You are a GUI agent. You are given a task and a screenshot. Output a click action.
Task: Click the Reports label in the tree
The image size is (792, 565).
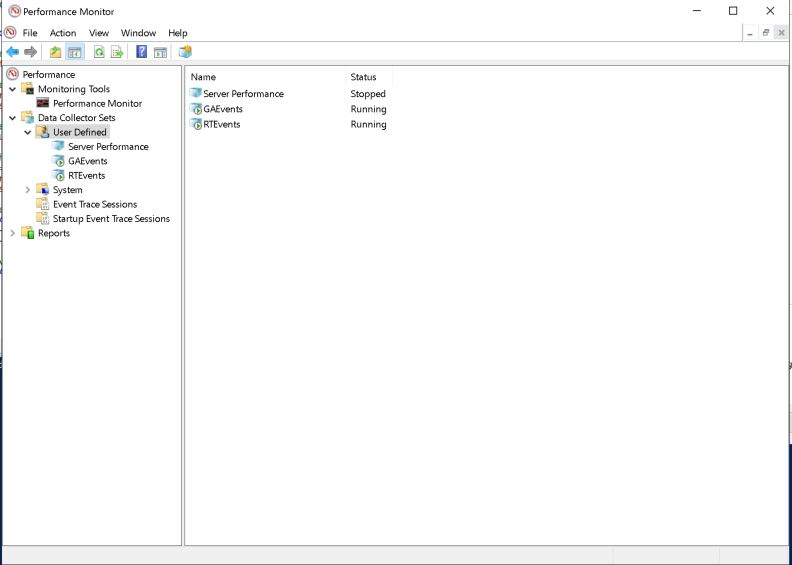click(x=54, y=233)
